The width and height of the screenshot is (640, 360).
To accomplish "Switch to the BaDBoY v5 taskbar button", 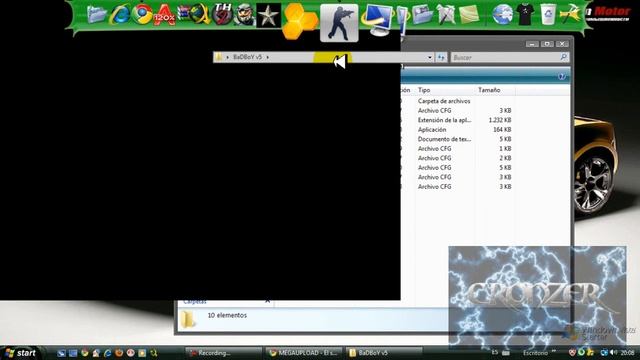I will [x=384, y=353].
